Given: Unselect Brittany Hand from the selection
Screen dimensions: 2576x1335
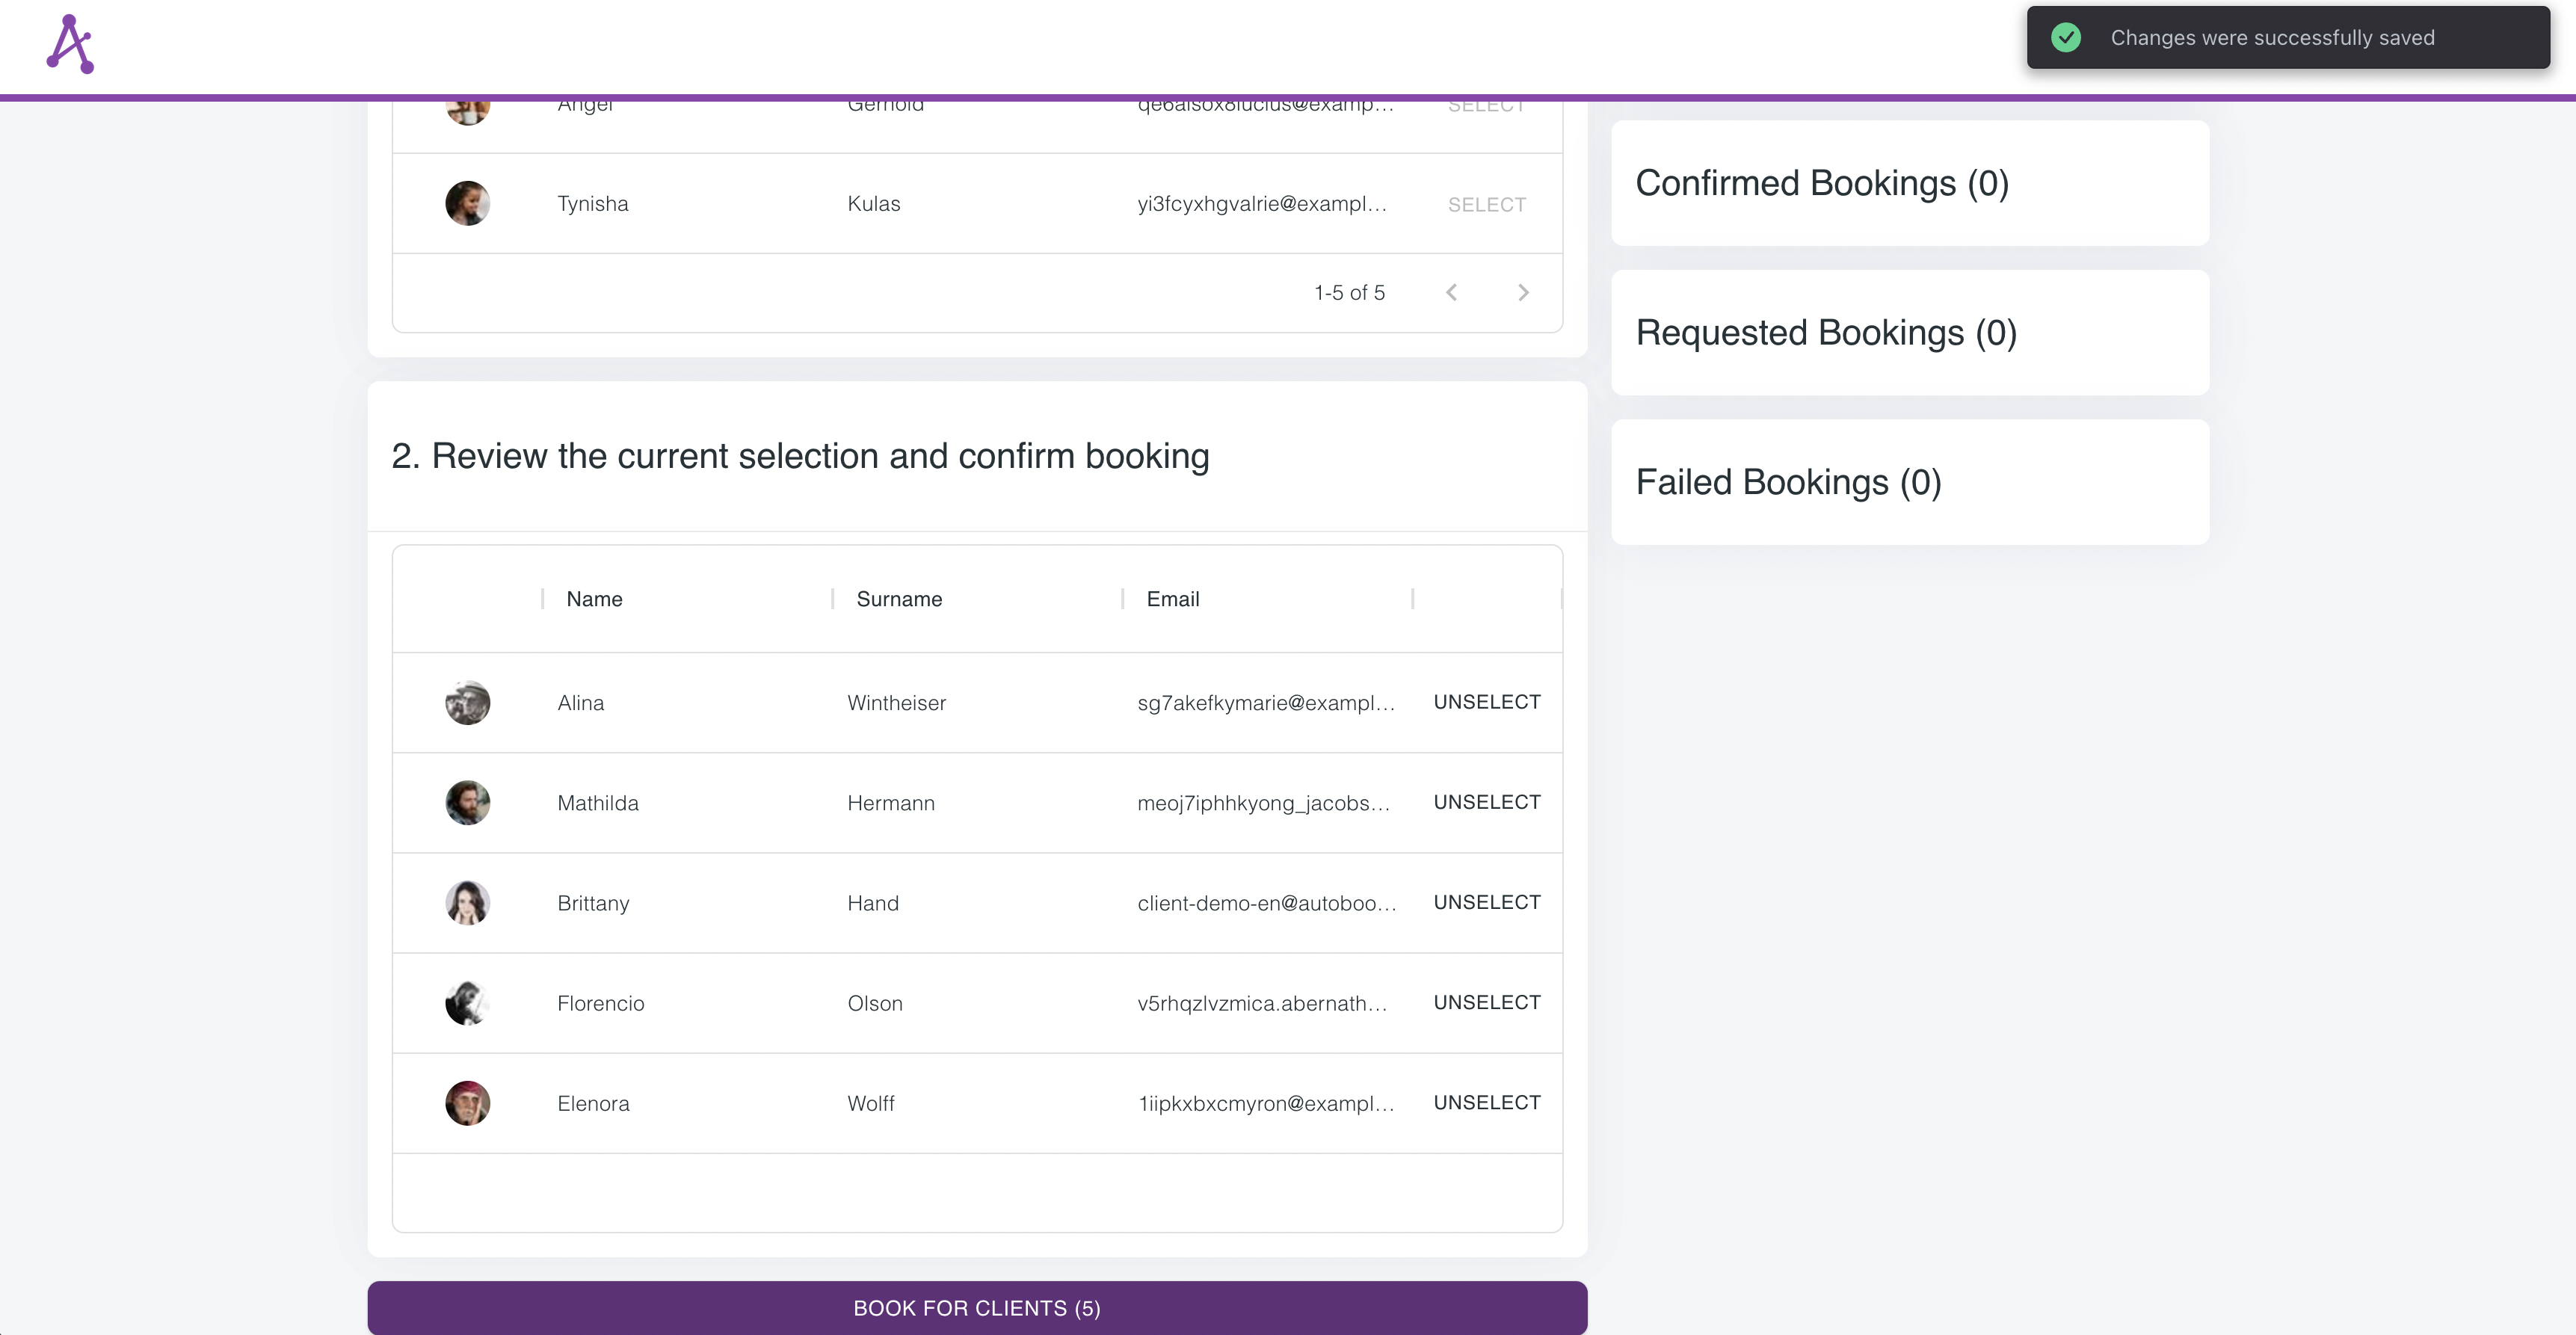Looking at the screenshot, I should coord(1486,902).
